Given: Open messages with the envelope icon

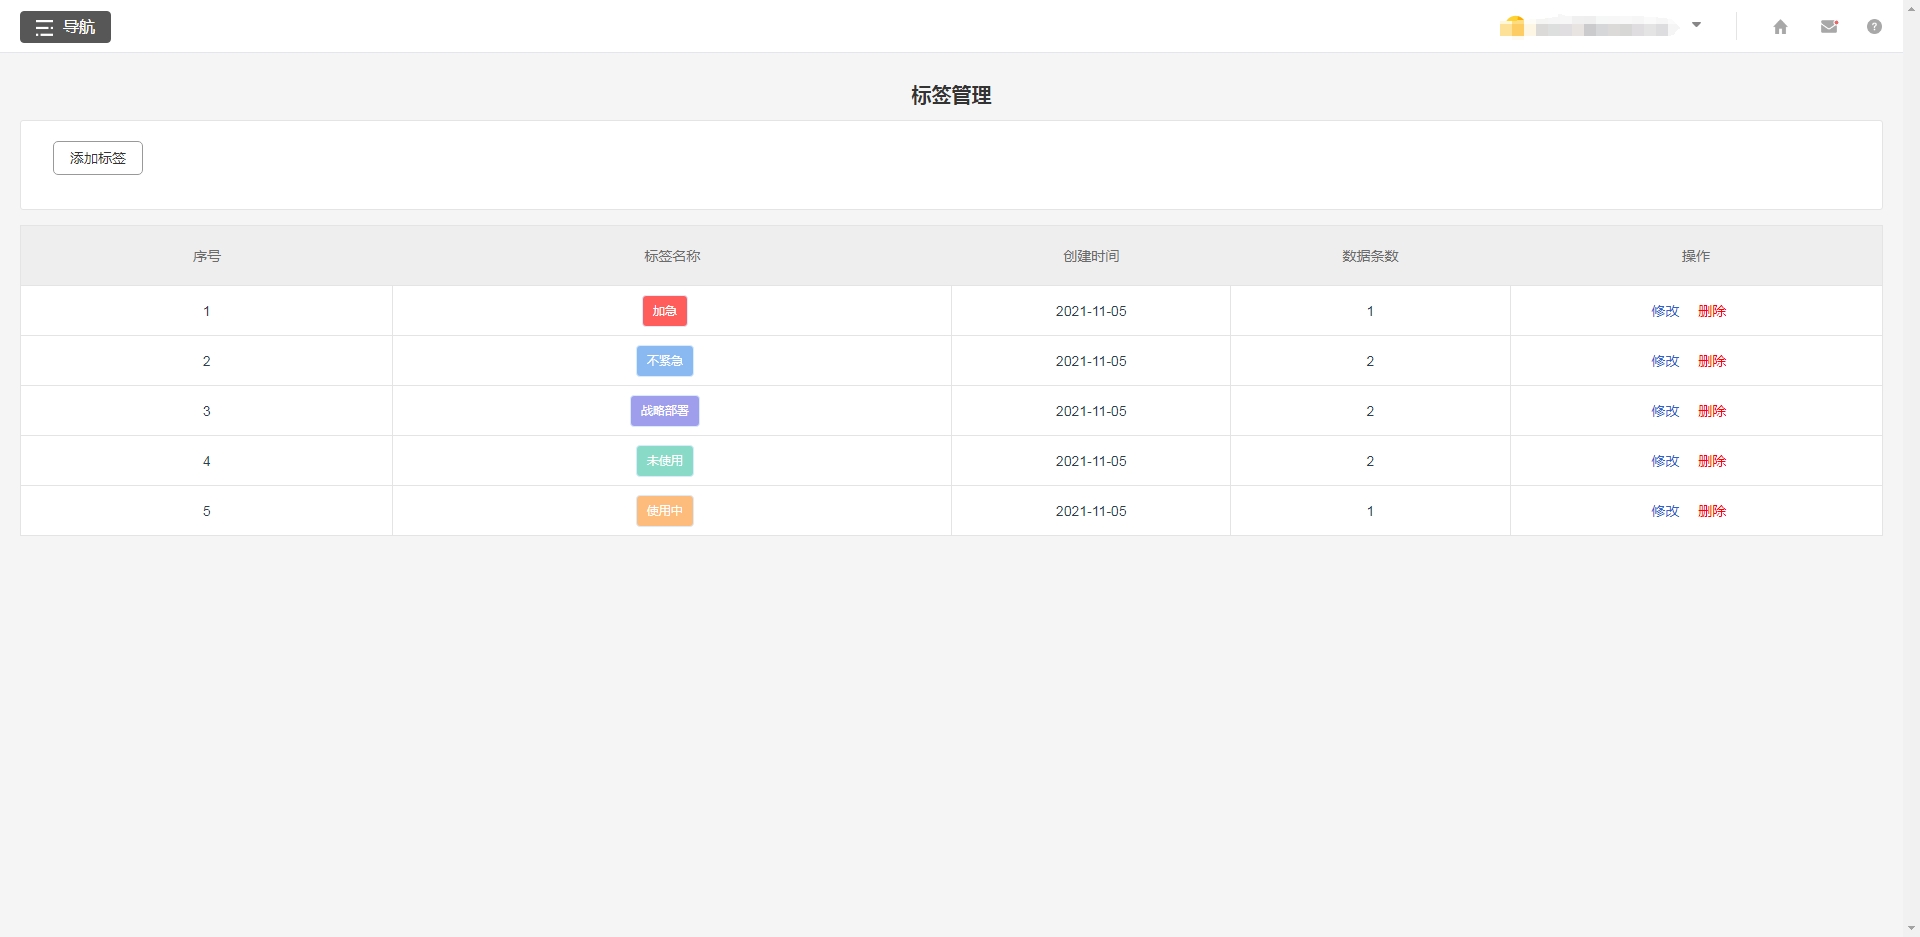Looking at the screenshot, I should pyautogui.click(x=1829, y=27).
